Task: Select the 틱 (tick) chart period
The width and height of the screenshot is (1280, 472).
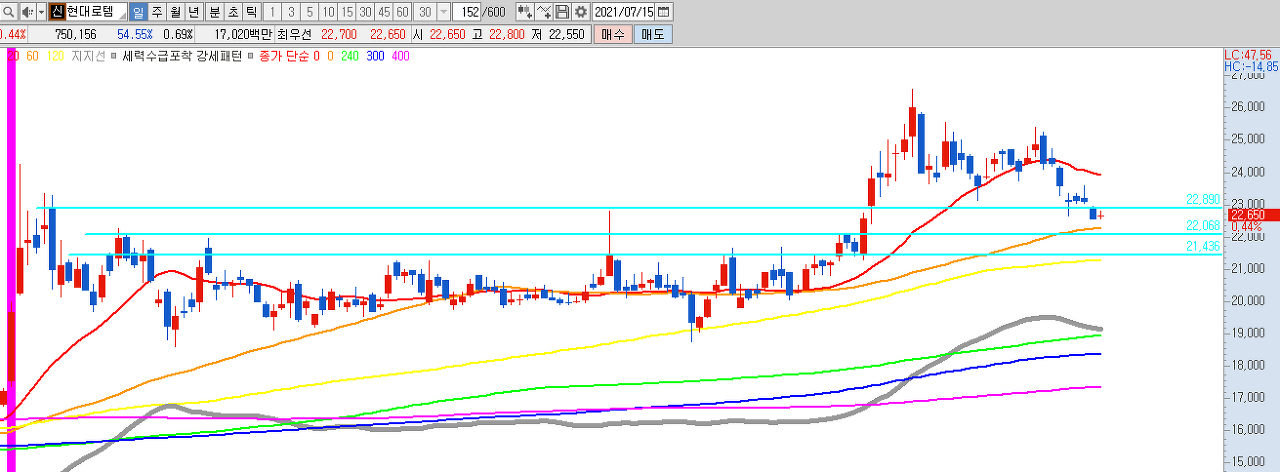Action: point(251,12)
